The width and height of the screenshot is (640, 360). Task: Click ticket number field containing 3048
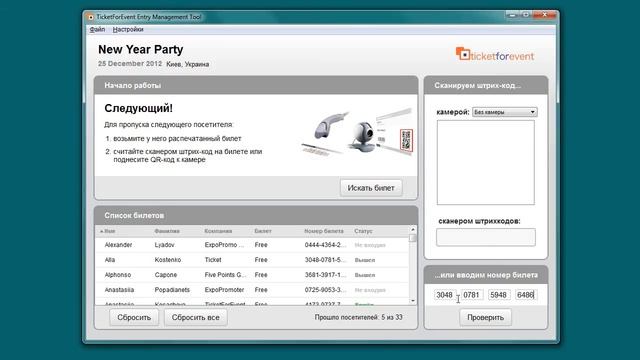click(444, 295)
